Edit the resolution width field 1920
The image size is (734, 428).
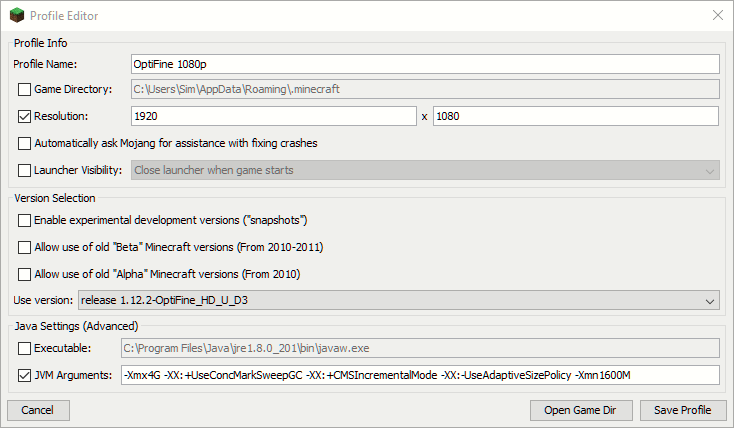click(x=274, y=116)
